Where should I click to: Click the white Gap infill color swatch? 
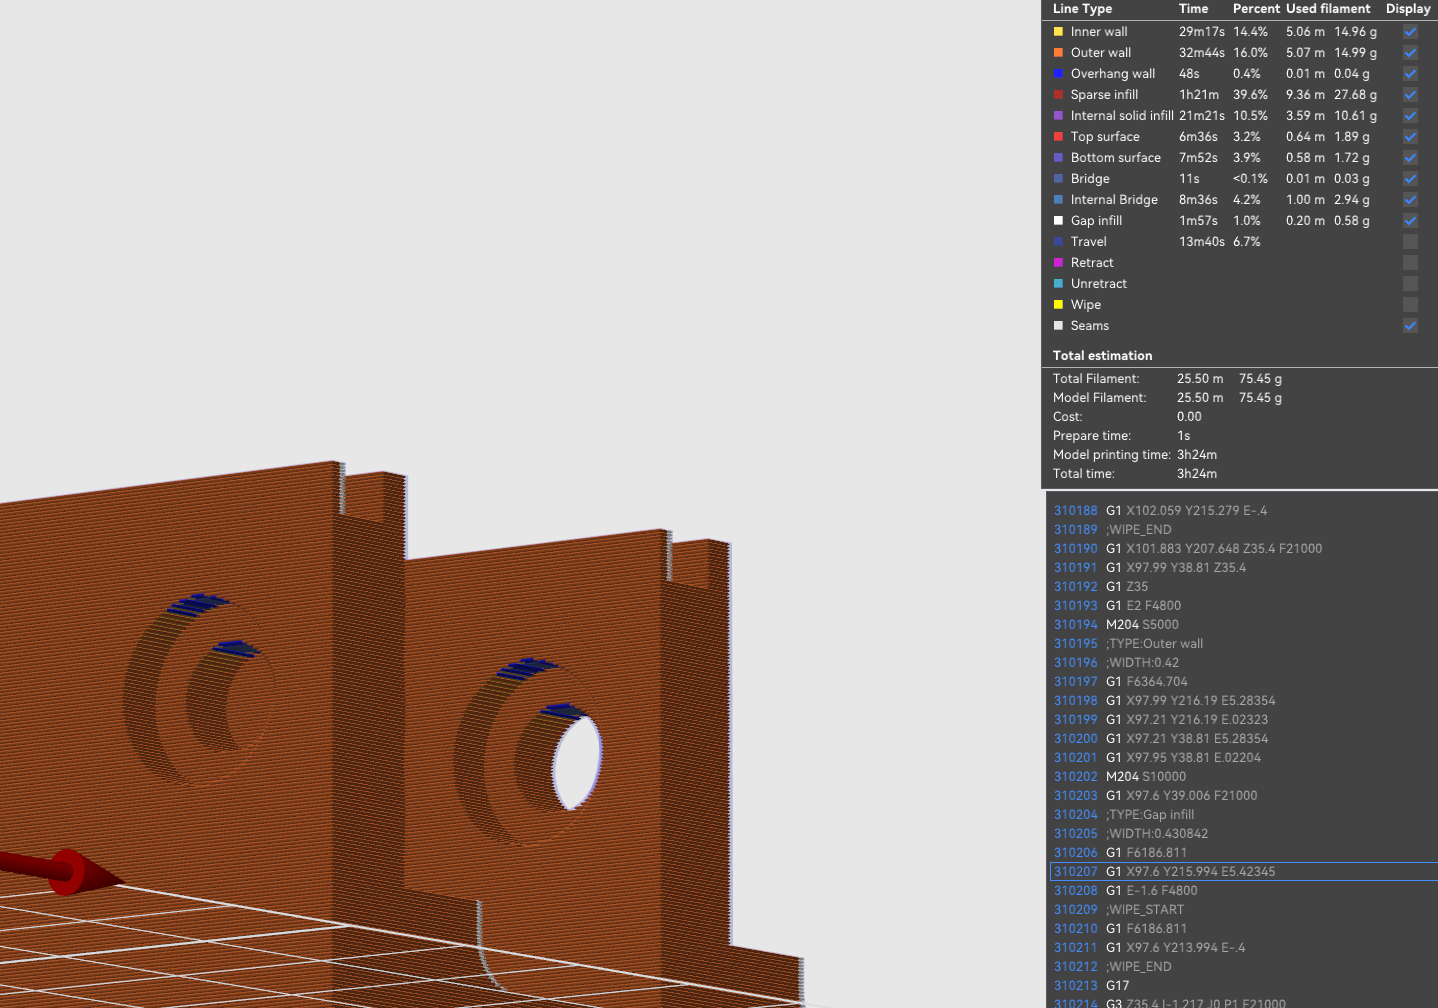tap(1058, 221)
